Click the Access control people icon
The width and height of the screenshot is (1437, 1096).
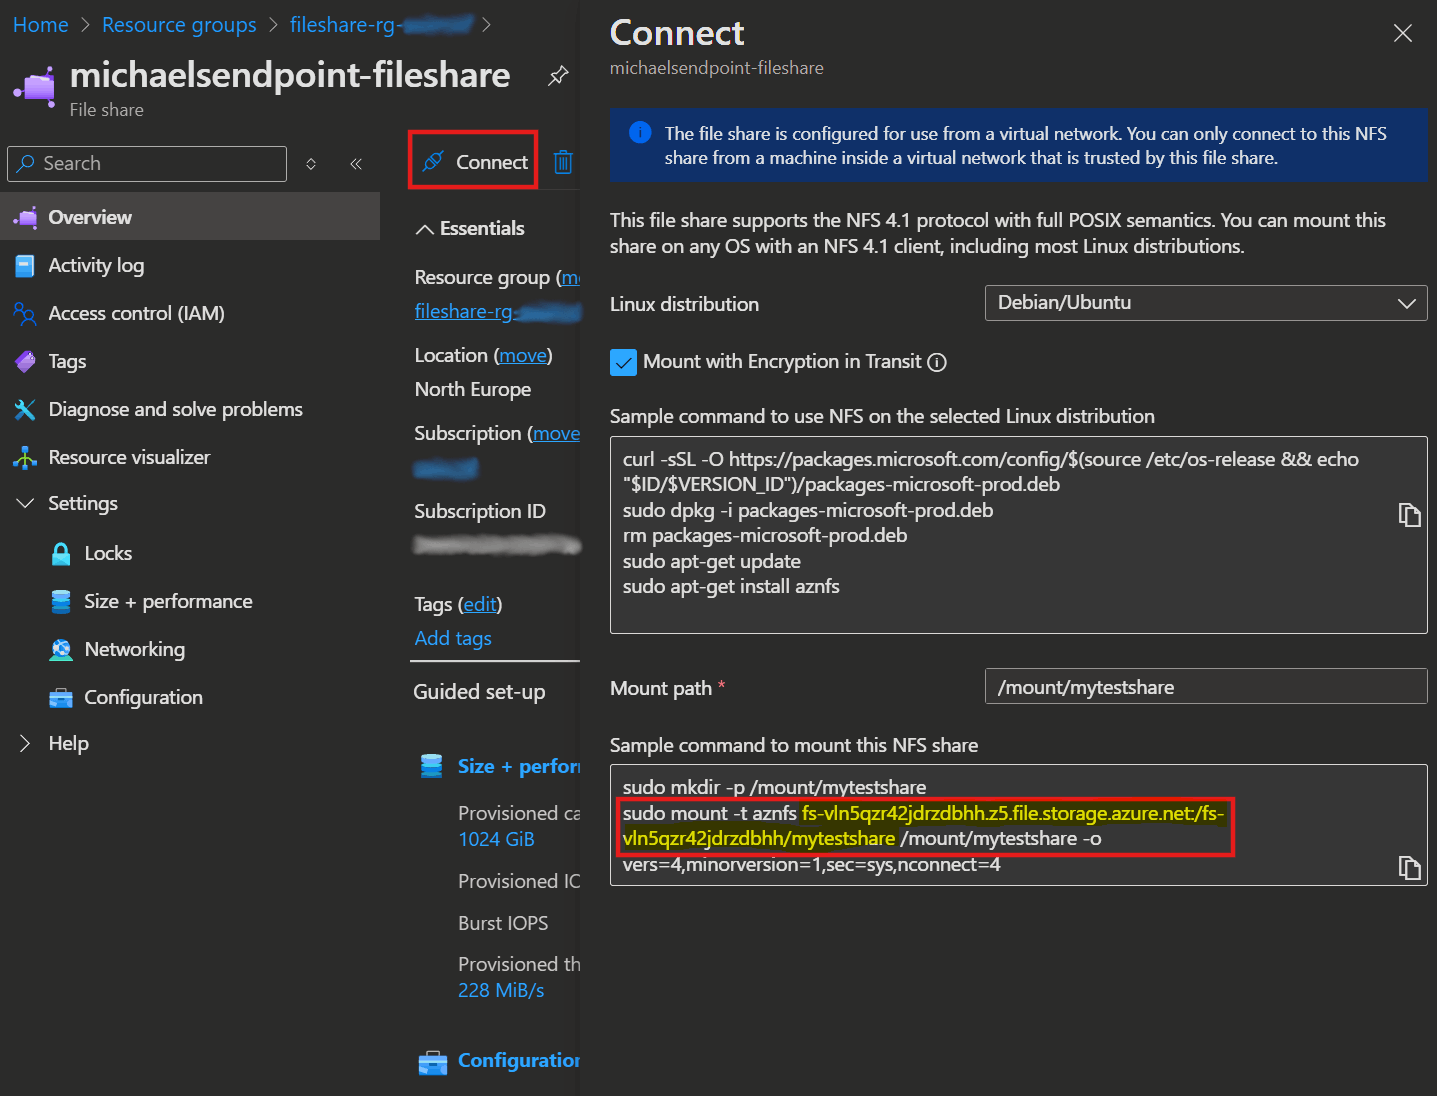pos(25,313)
